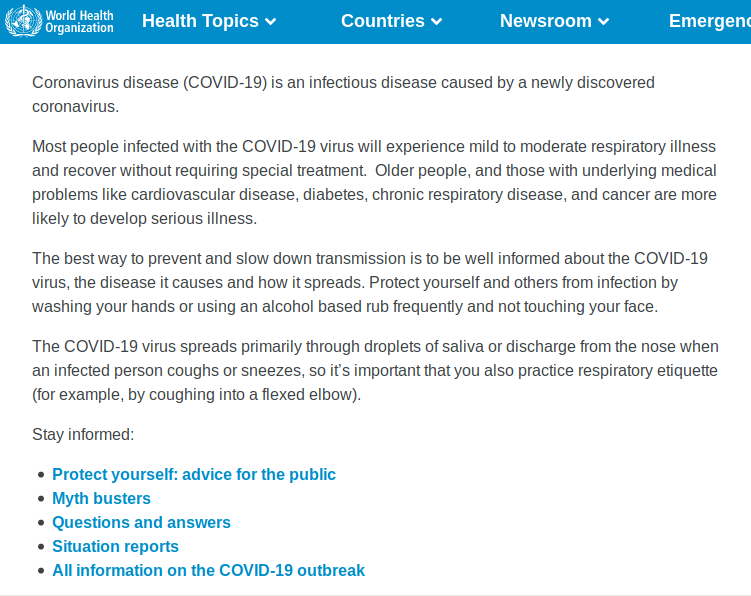Open the Countries menu

coord(382,21)
